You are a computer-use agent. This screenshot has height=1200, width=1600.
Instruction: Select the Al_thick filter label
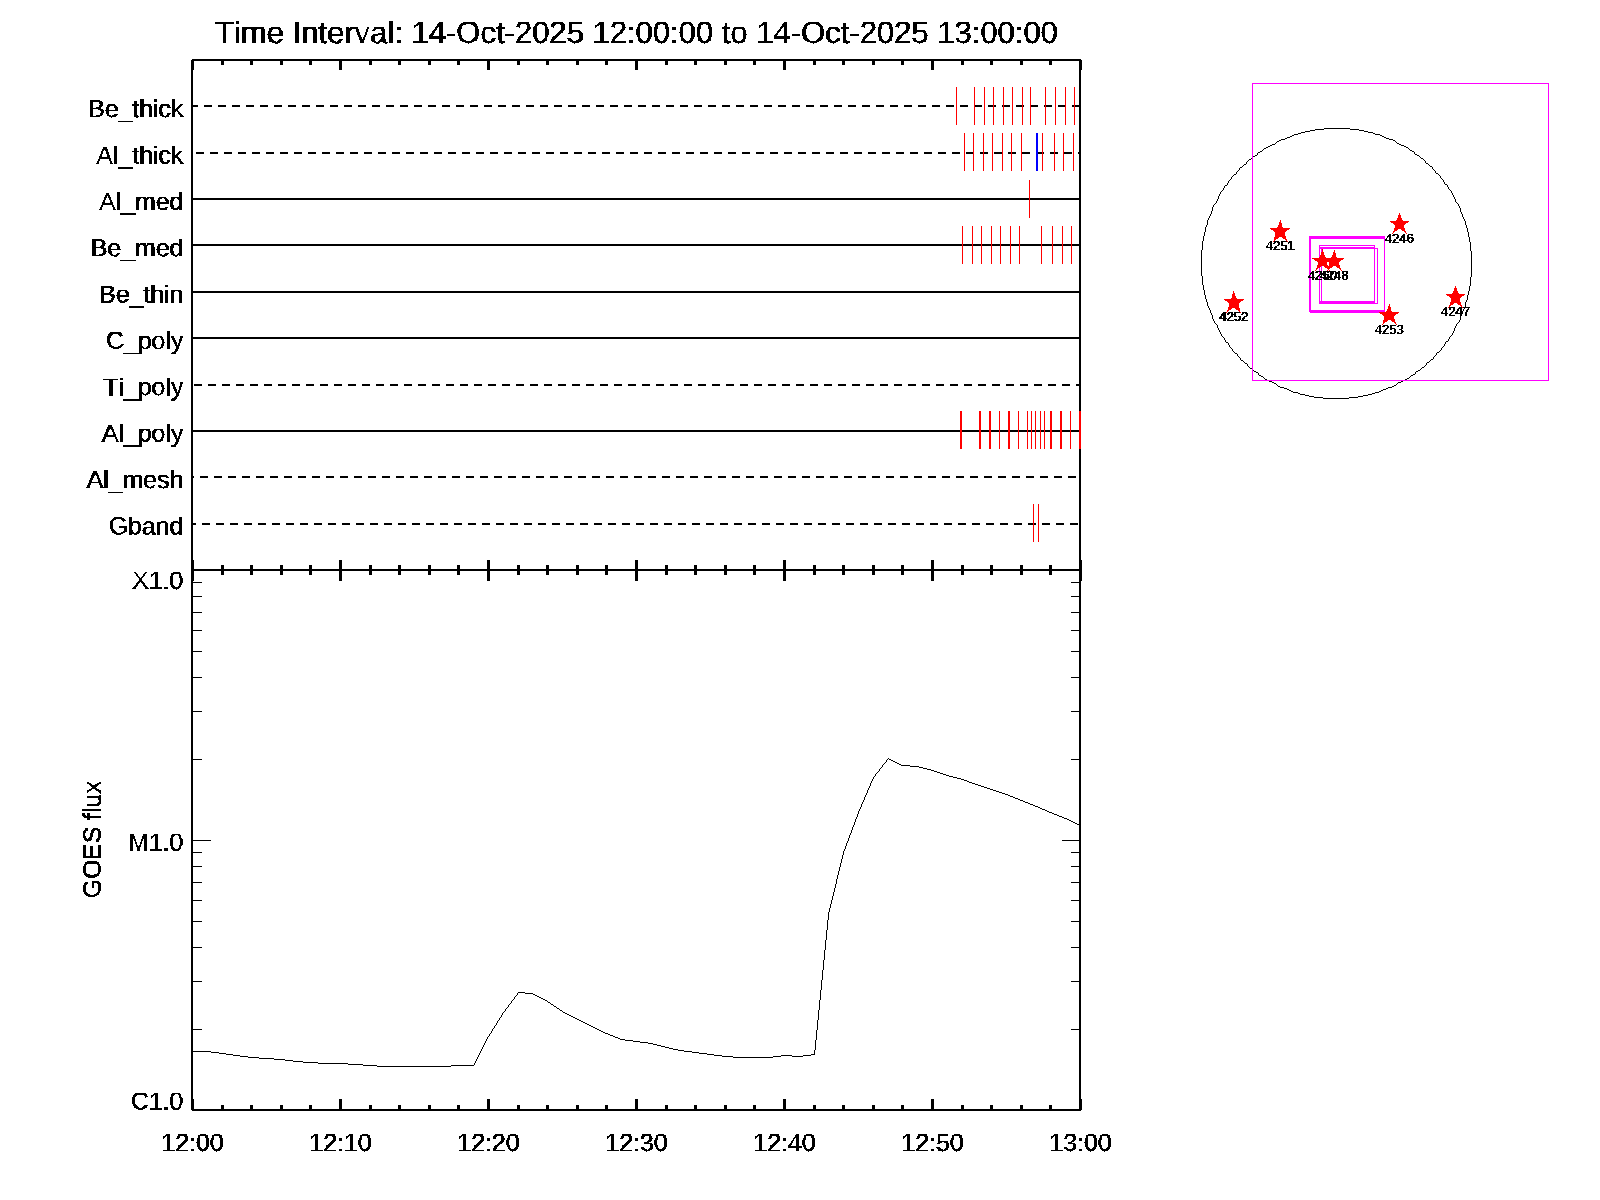pos(140,156)
